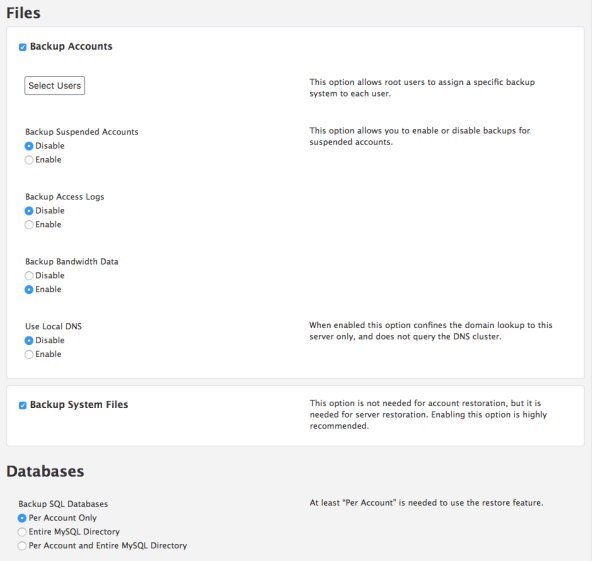Click the Databases section heading

click(x=45, y=470)
